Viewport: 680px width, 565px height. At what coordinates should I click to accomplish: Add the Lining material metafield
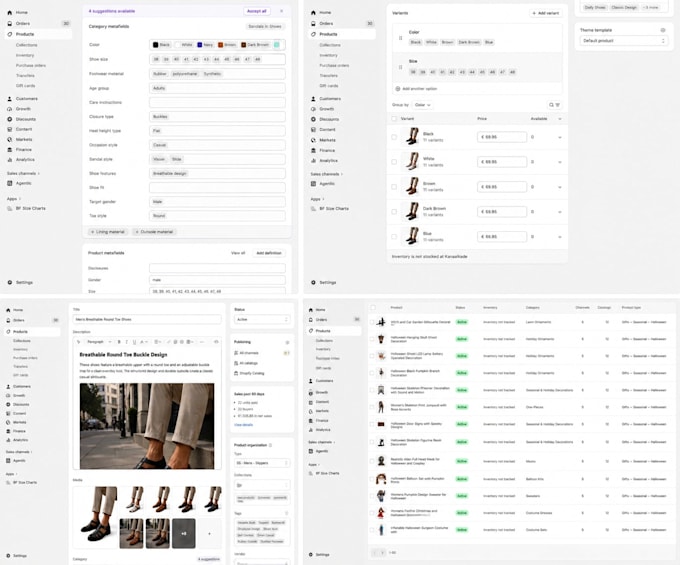pos(108,232)
